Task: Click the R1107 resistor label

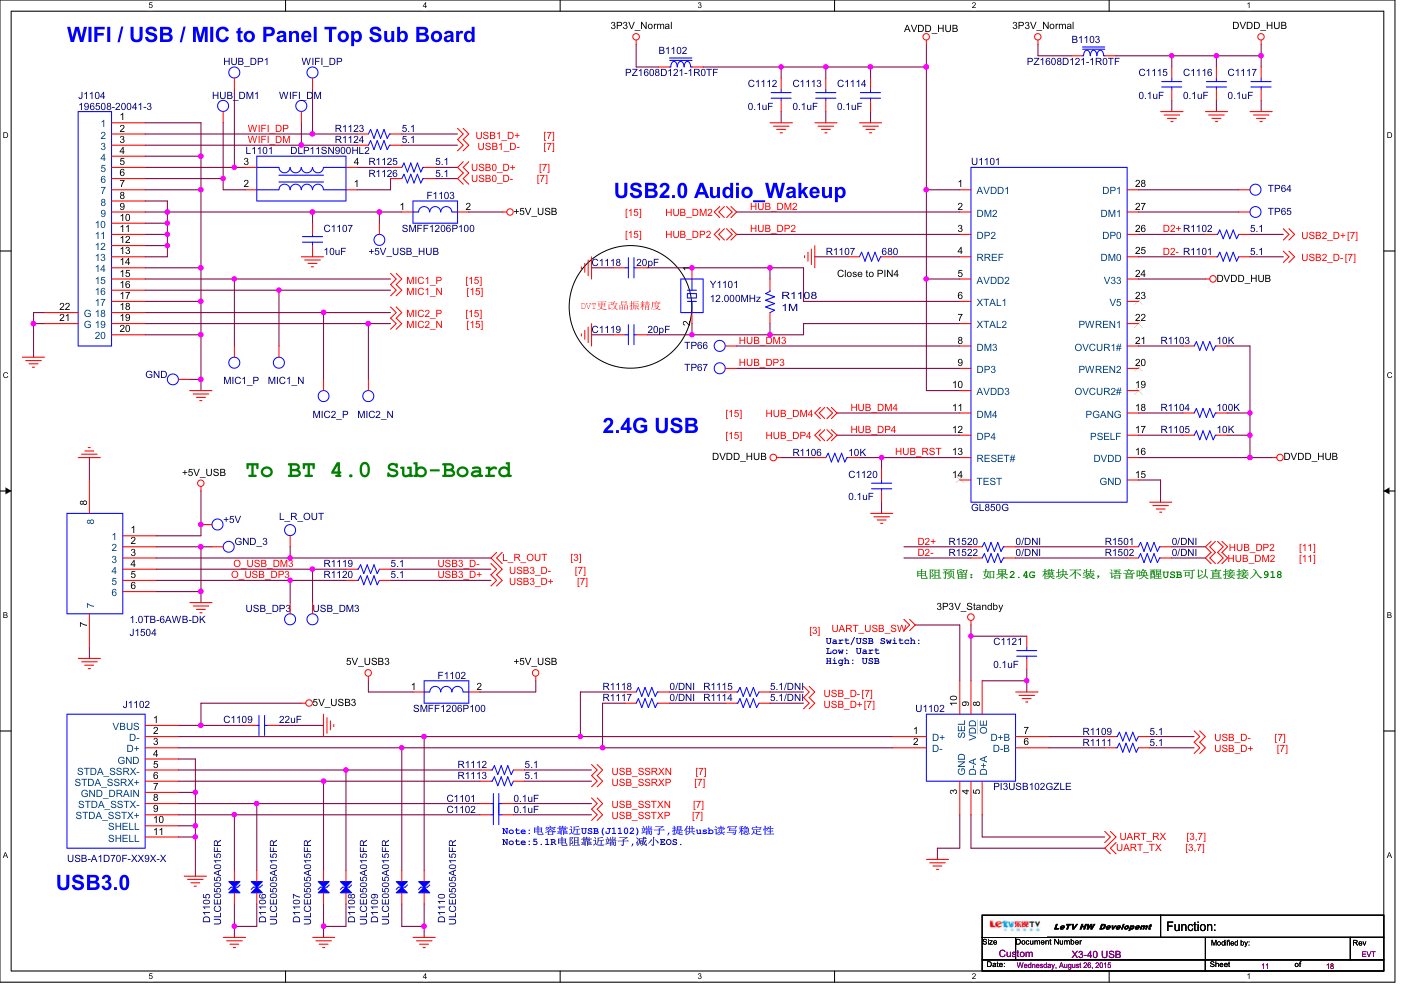Action: (841, 252)
